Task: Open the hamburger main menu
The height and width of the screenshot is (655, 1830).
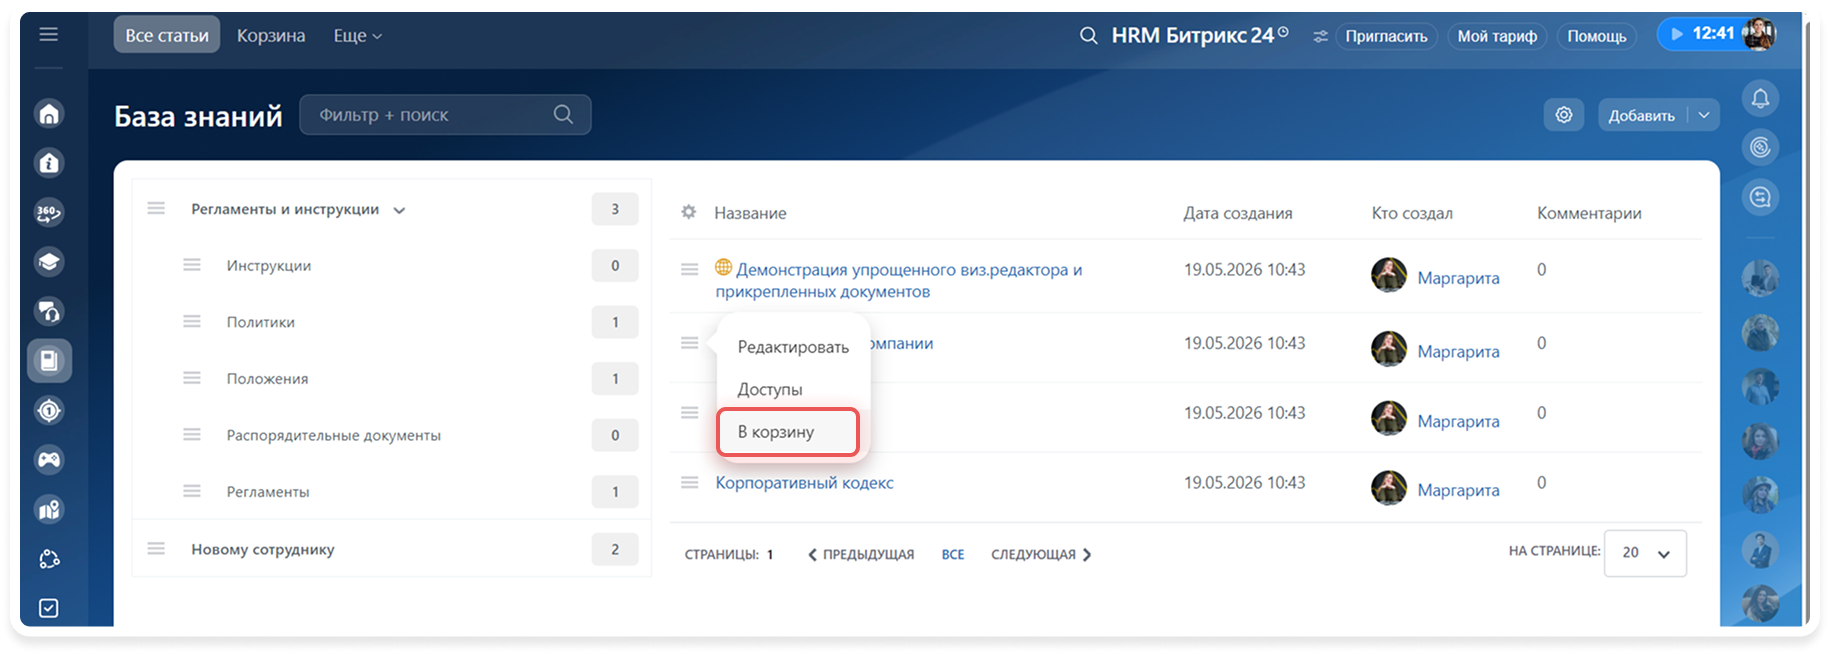Action: click(x=48, y=35)
